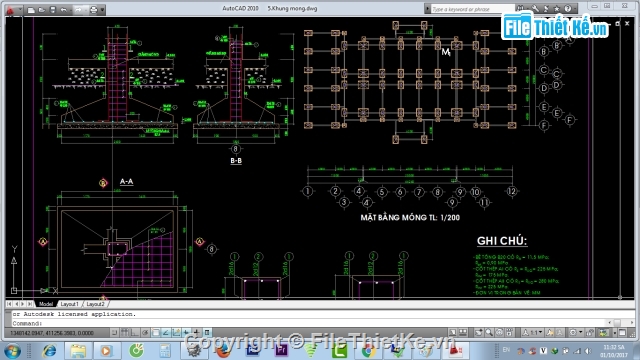This screenshot has height=360, width=640.
Task: Switch to the Layout2 tab
Action: pyautogui.click(x=95, y=304)
